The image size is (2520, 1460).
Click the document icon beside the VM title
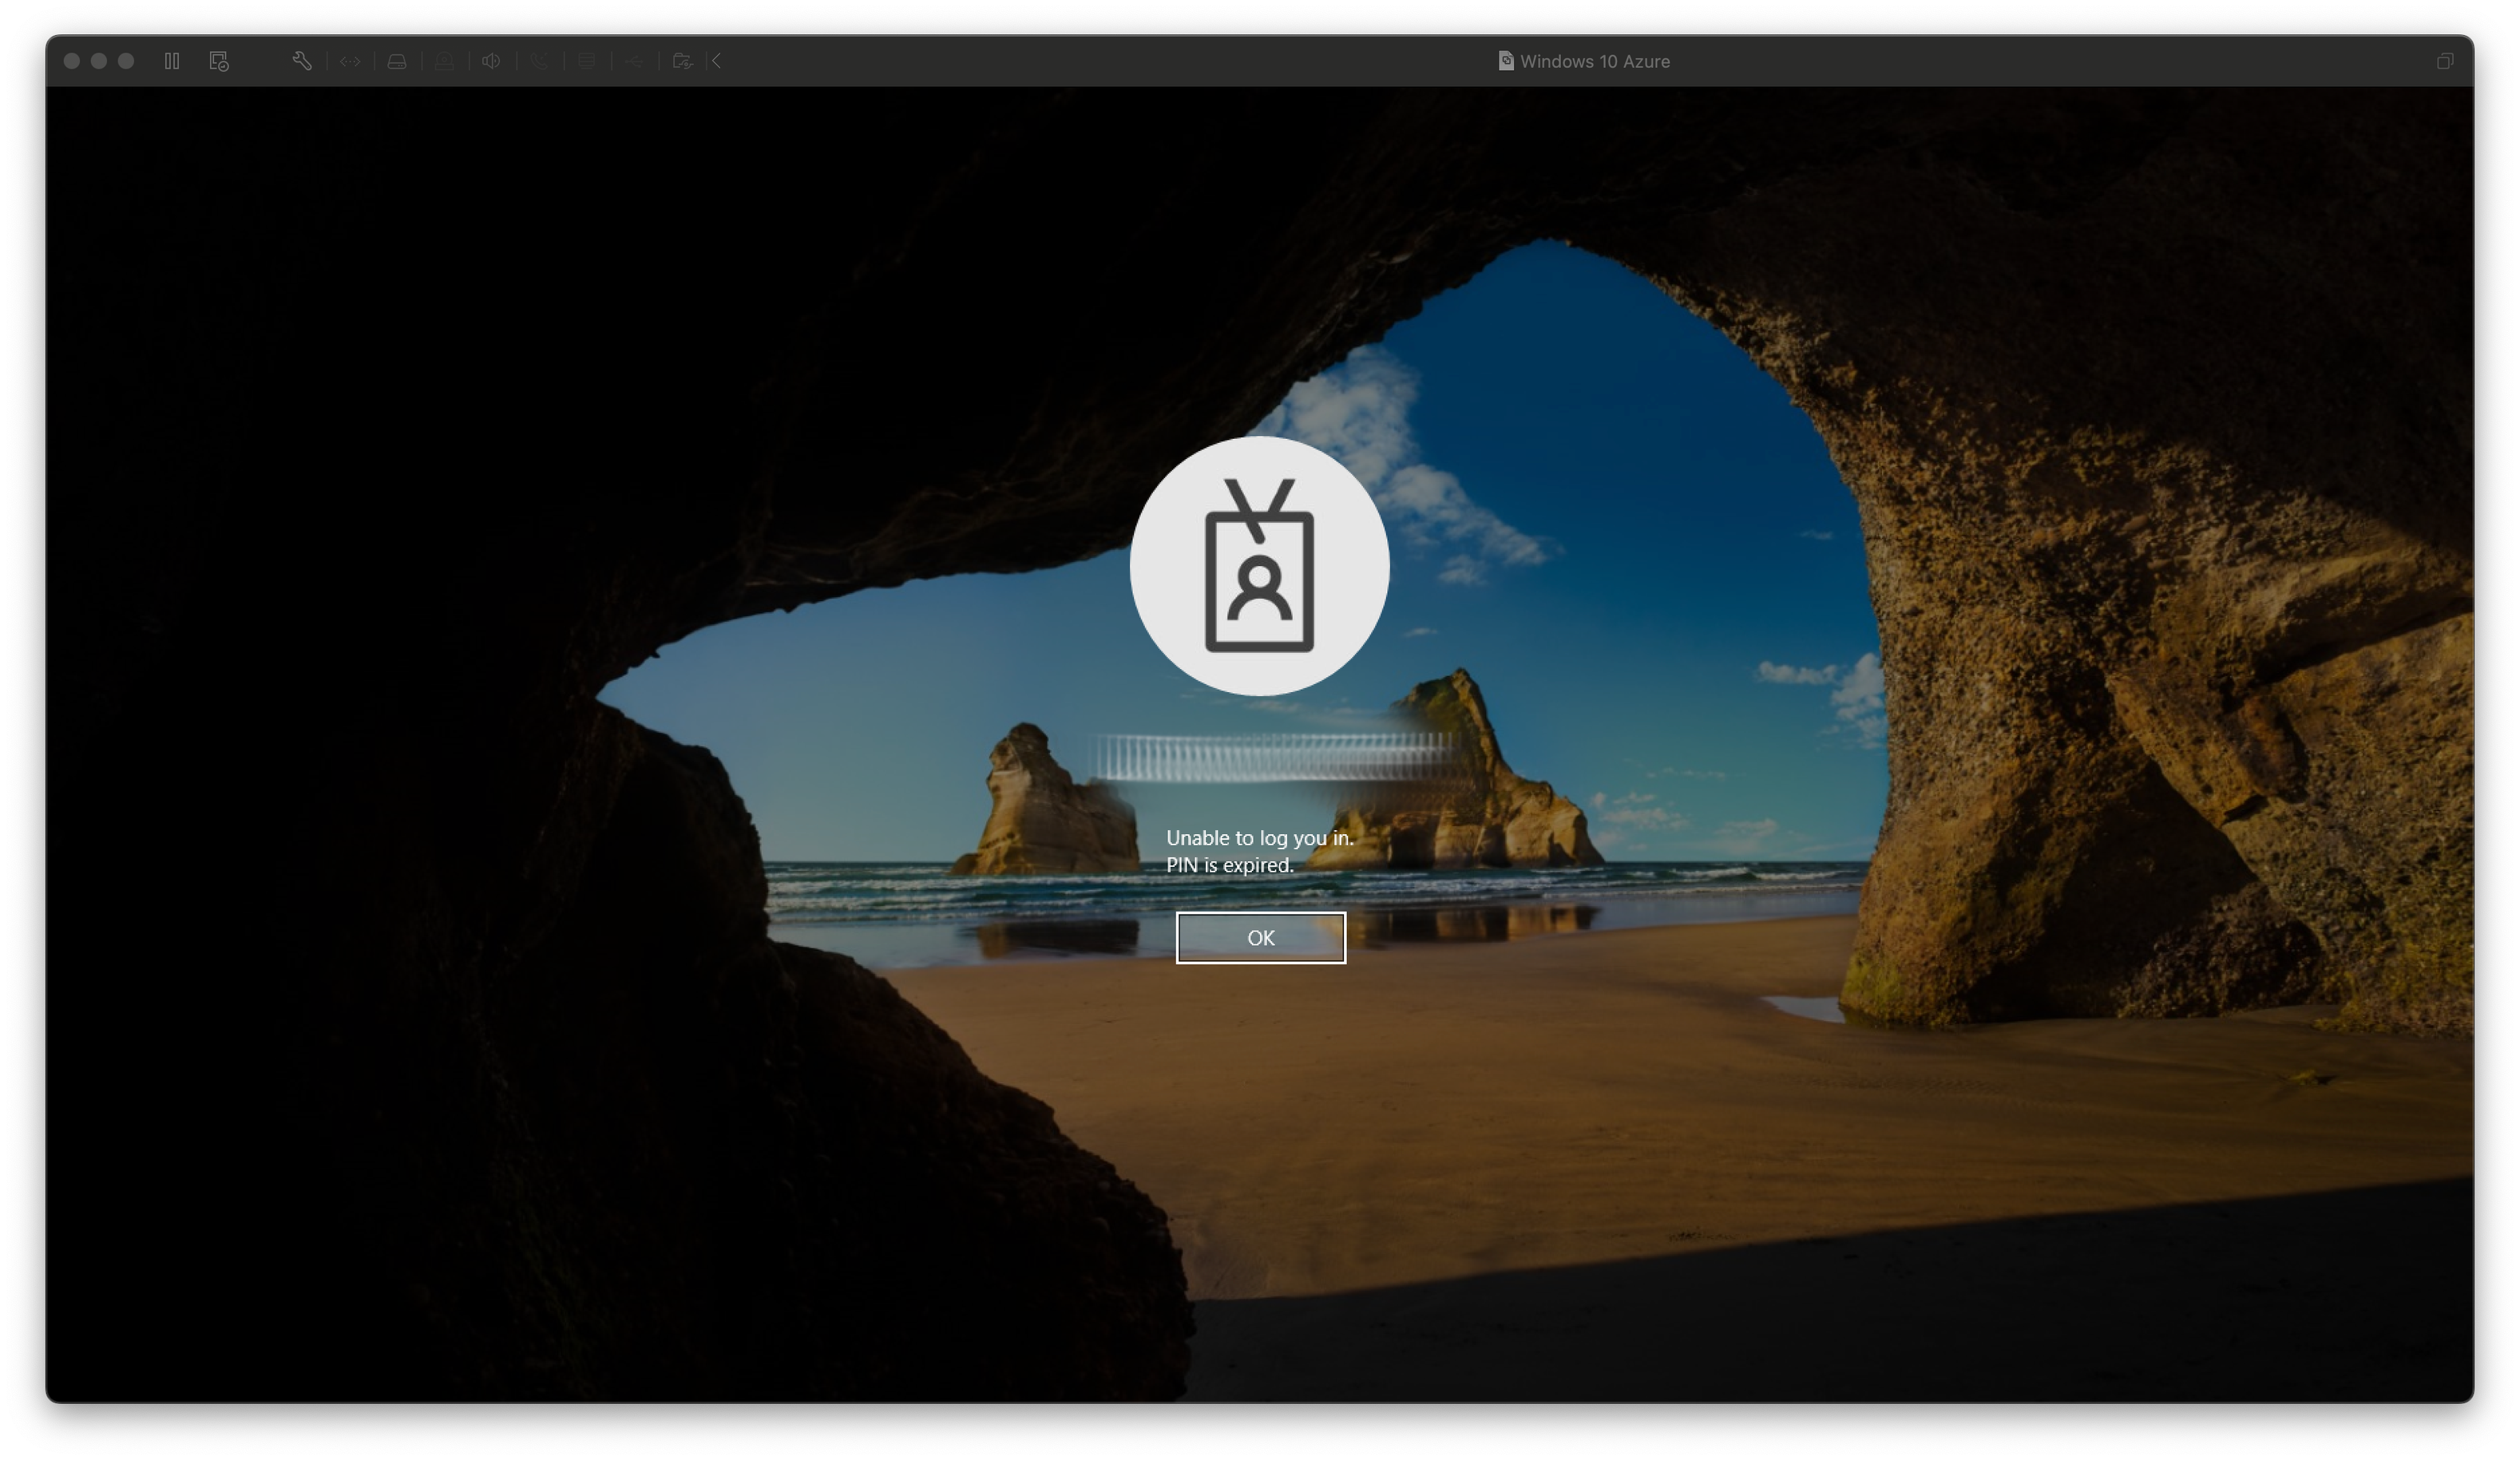1505,61
